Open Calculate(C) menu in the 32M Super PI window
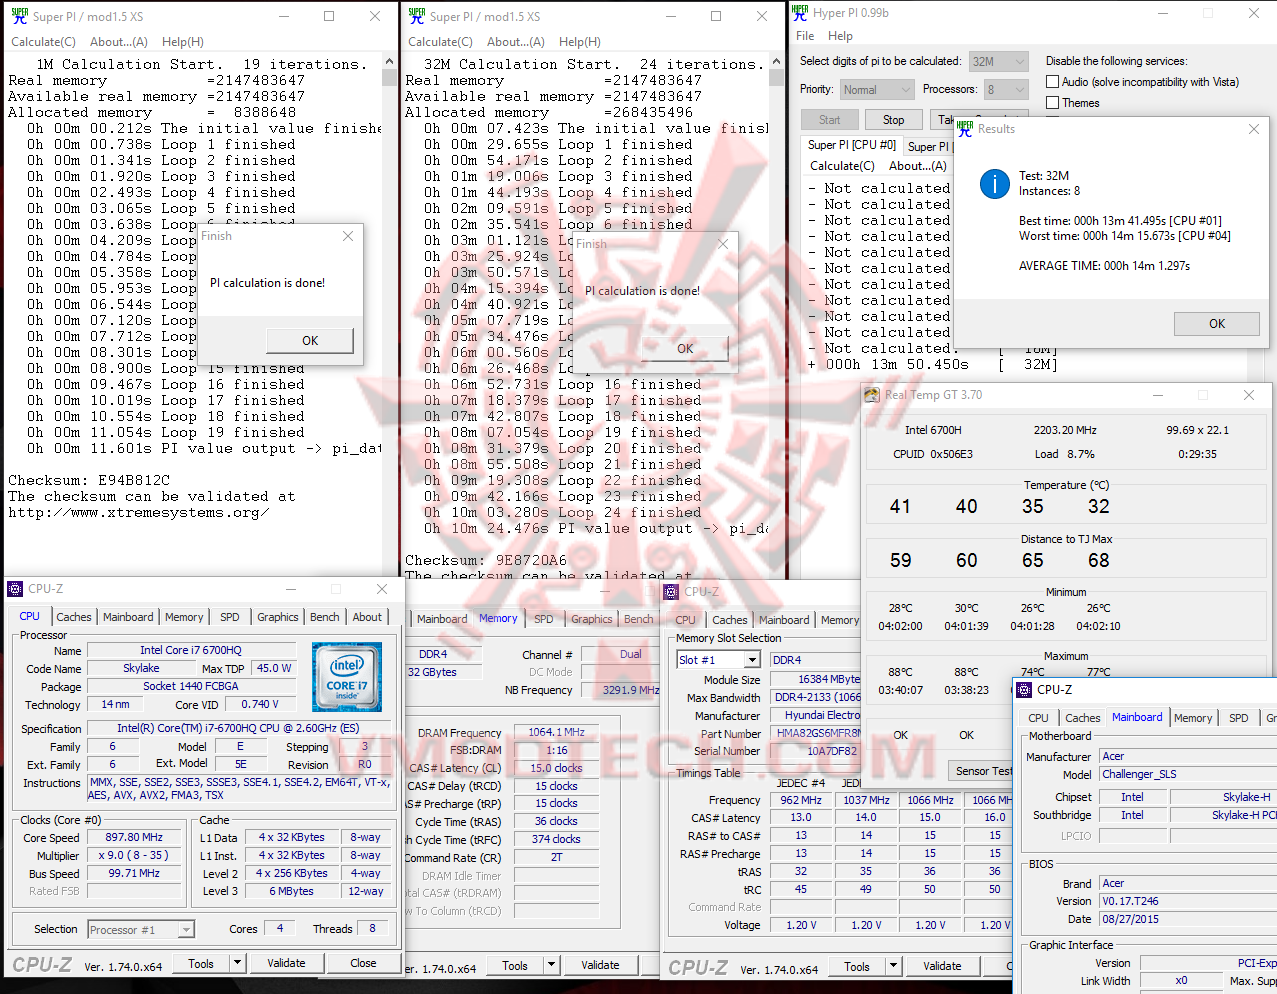 tap(440, 42)
